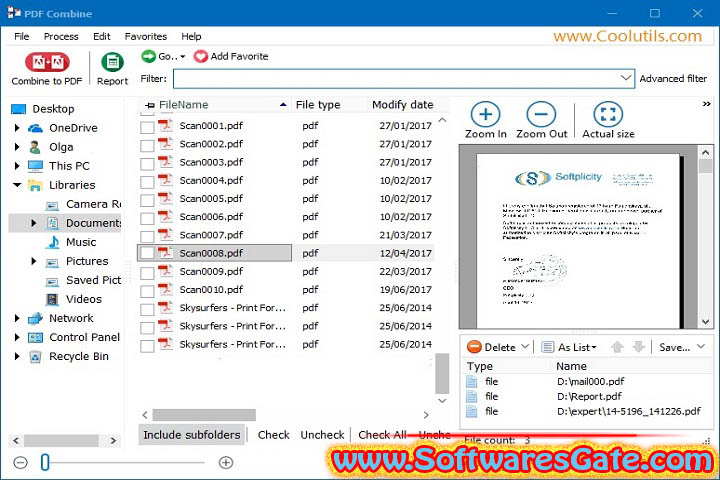Image resolution: width=720 pixels, height=480 pixels.
Task: Open the Edit menu
Action: pyautogui.click(x=101, y=36)
